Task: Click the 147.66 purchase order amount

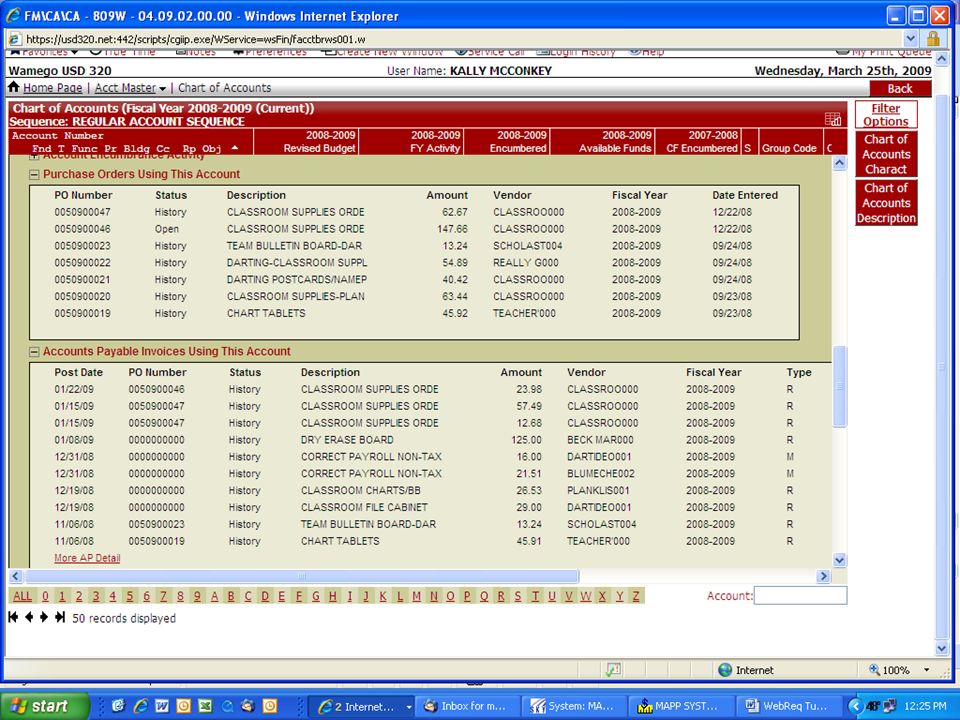Action: tap(452, 229)
